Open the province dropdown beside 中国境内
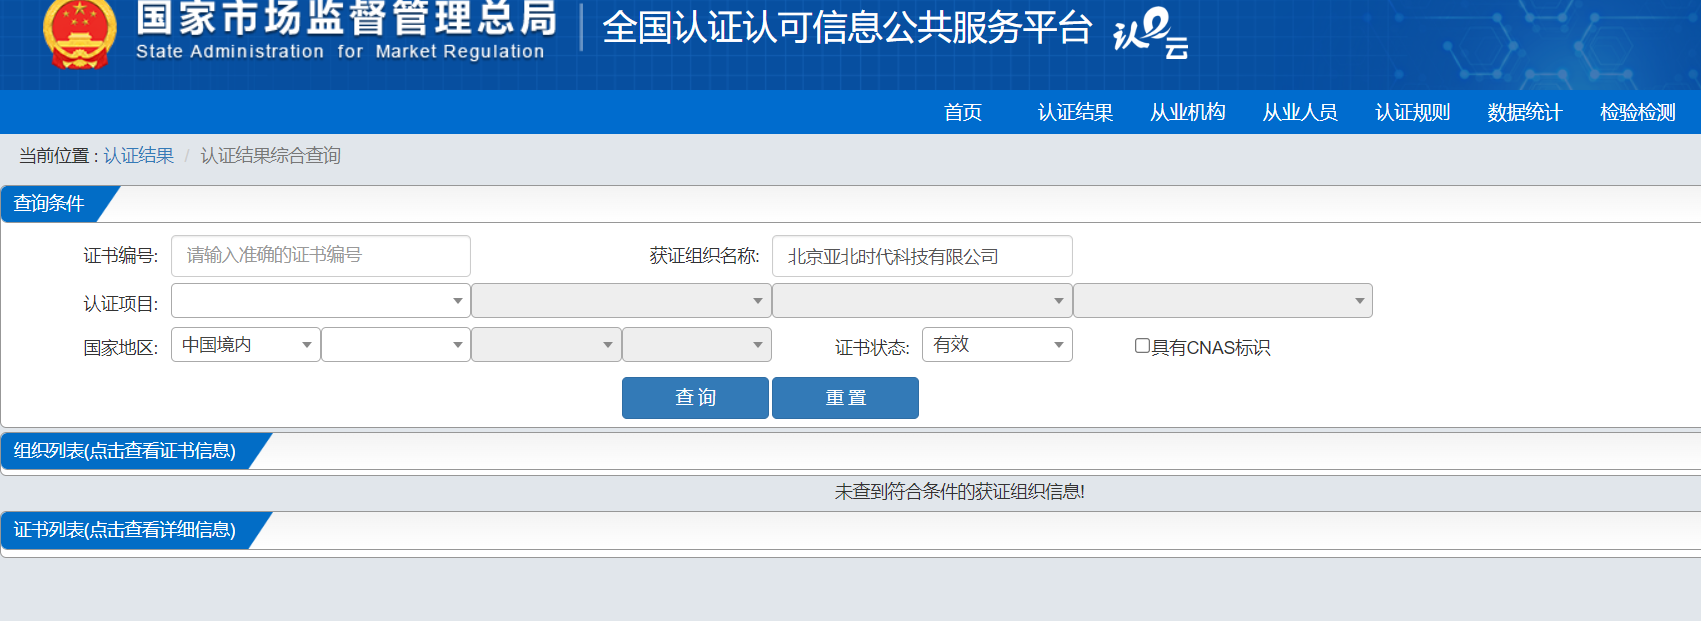The width and height of the screenshot is (1701, 621). coord(396,344)
